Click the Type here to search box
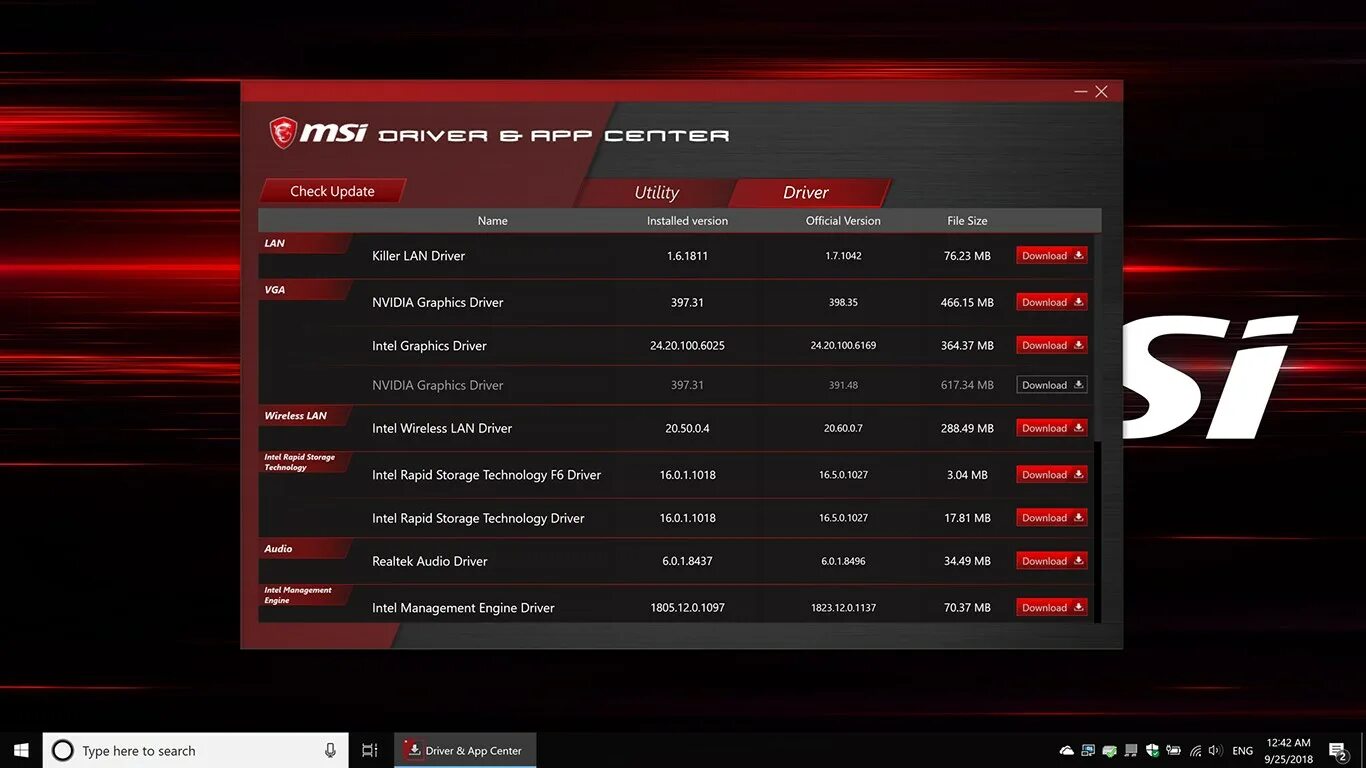 [195, 750]
